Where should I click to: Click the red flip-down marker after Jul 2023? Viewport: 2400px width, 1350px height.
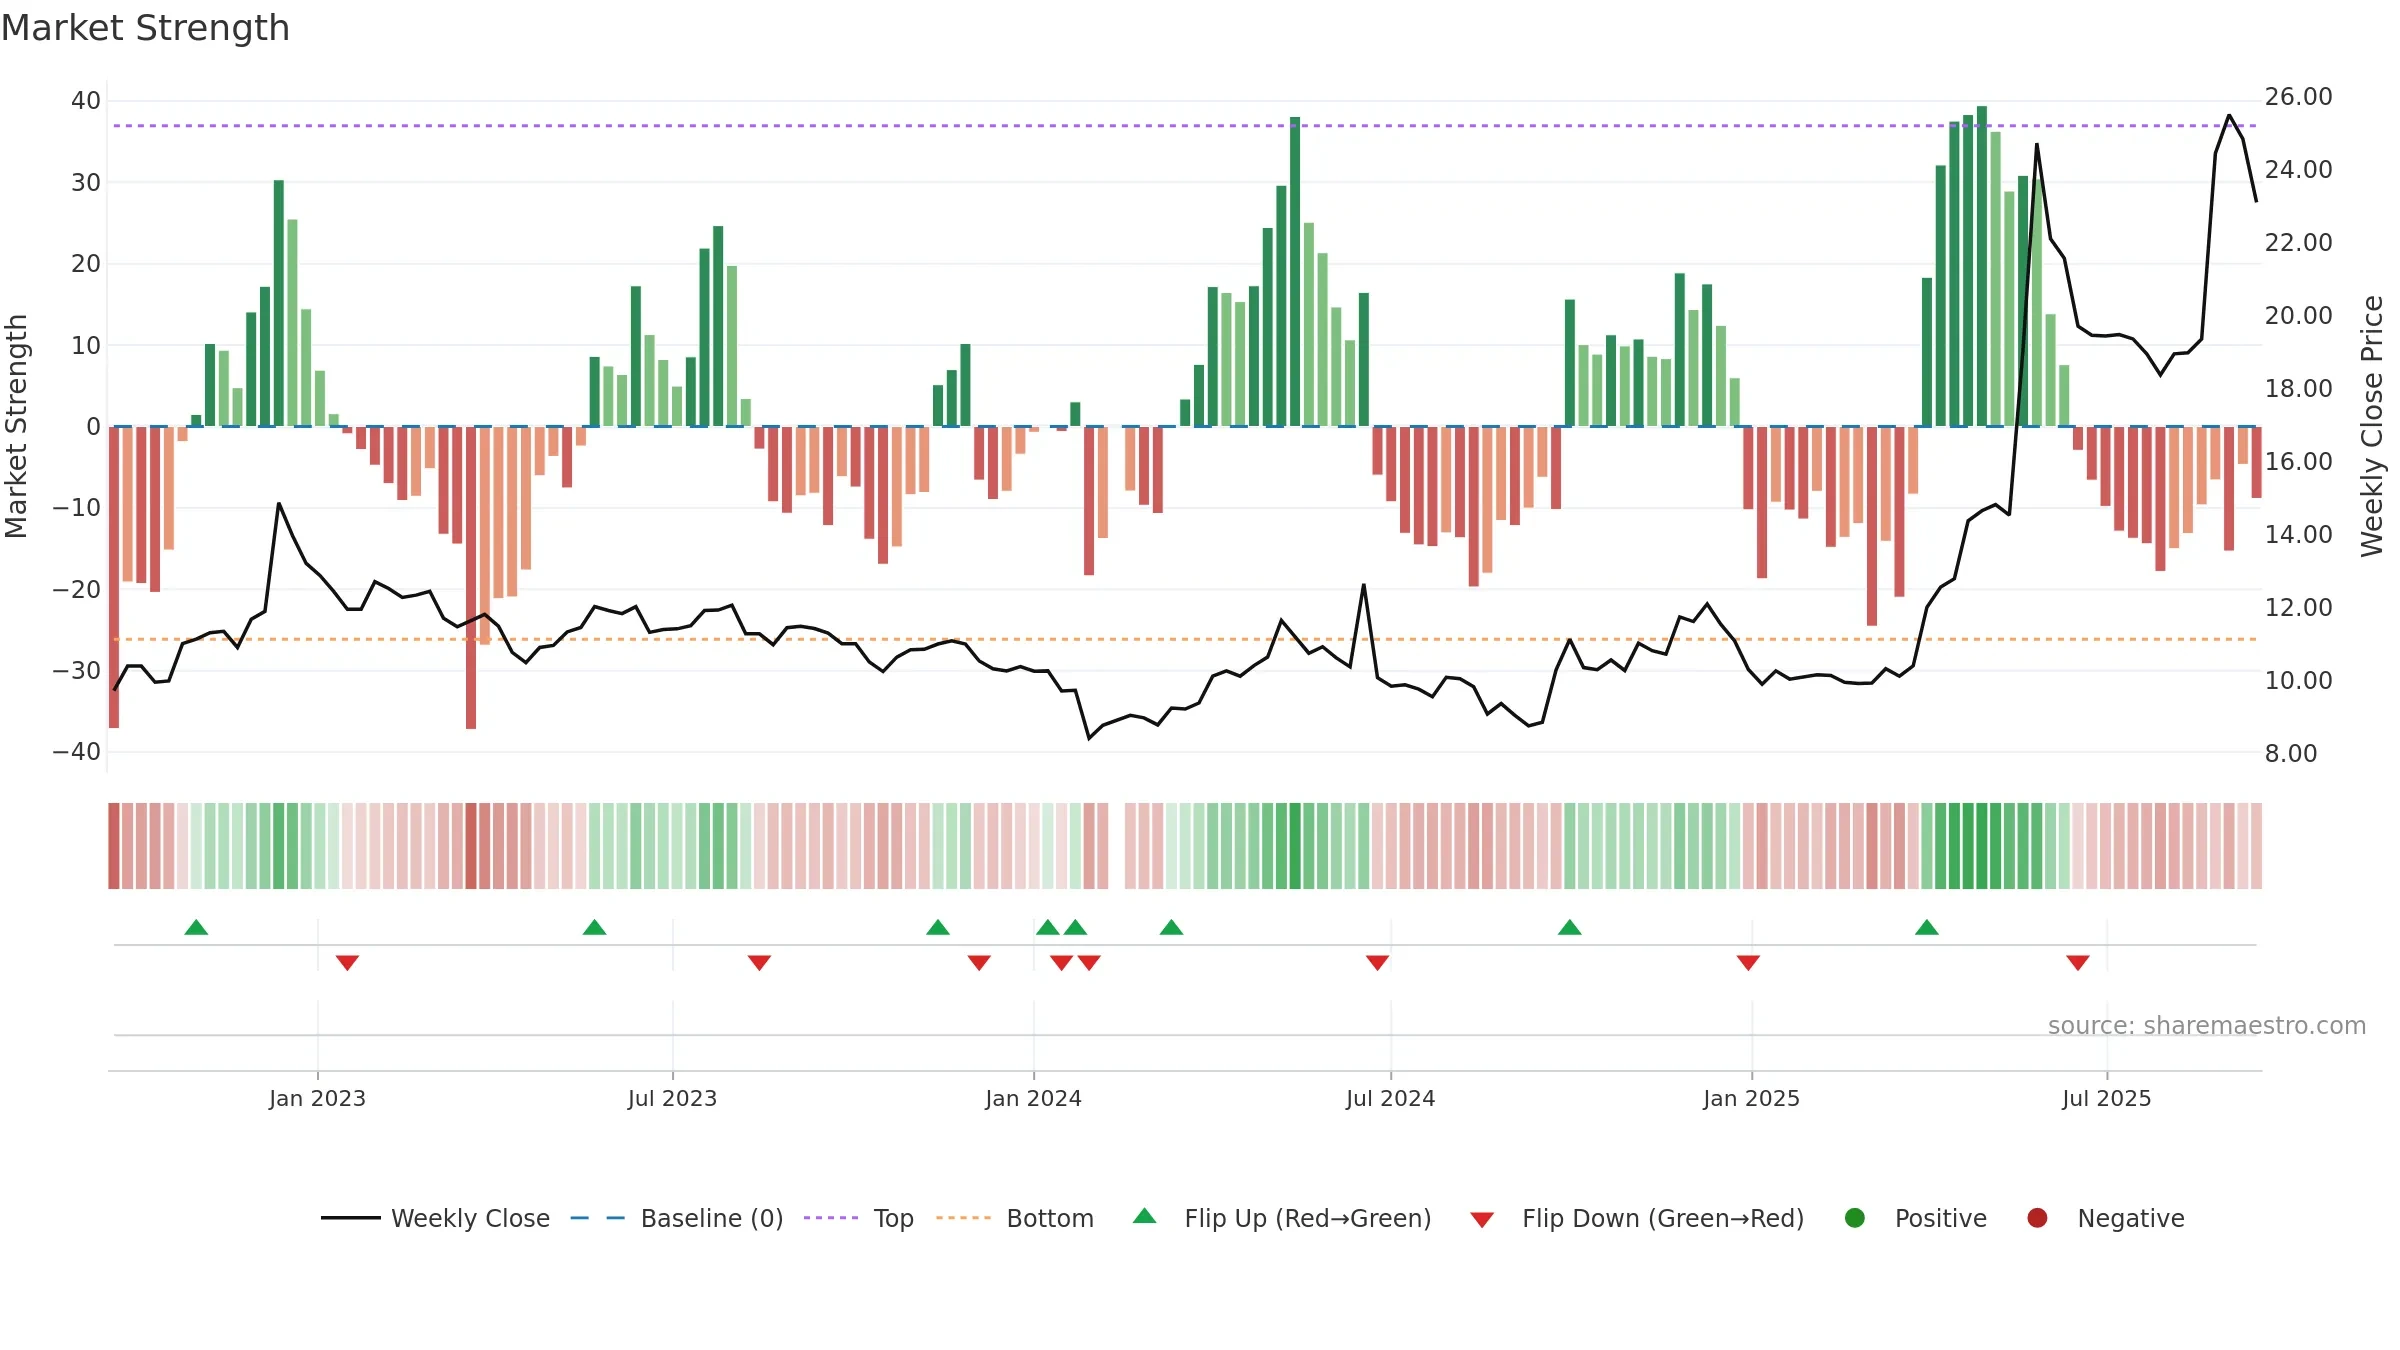759,962
